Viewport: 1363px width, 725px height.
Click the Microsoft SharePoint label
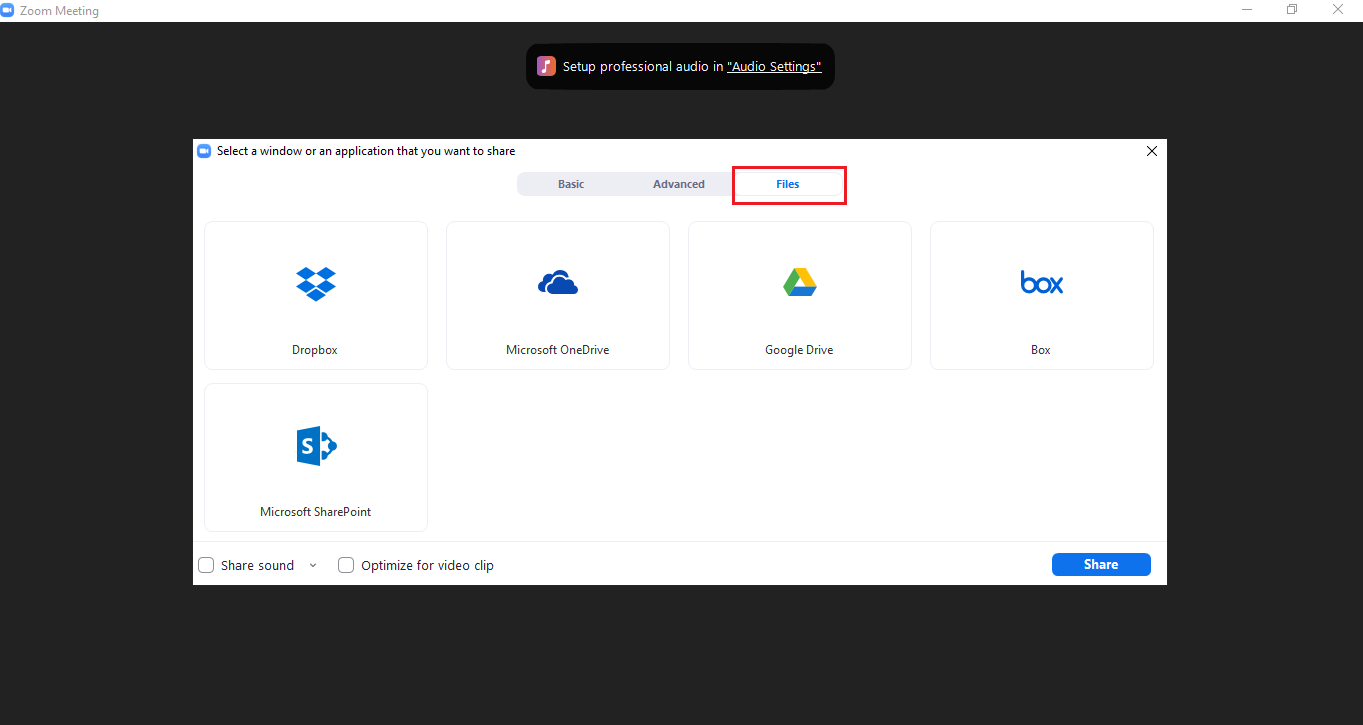point(316,512)
